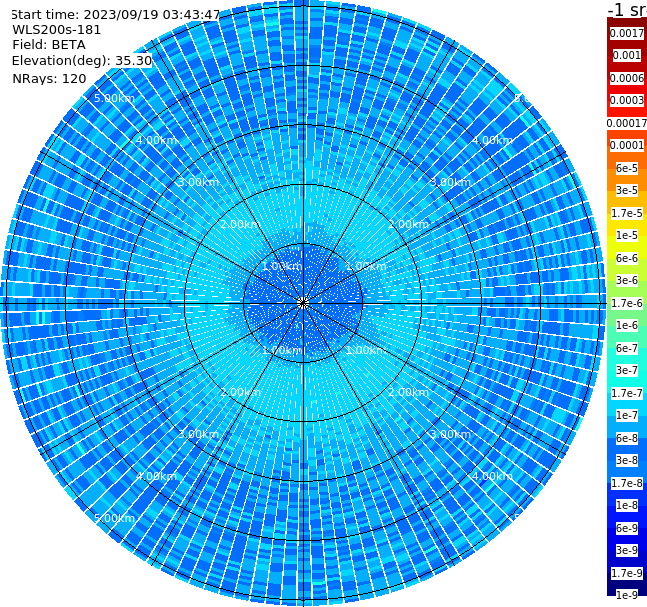This screenshot has width=647, height=607.
Task: Click the 6e-9 colorbar label
Action: [627, 528]
